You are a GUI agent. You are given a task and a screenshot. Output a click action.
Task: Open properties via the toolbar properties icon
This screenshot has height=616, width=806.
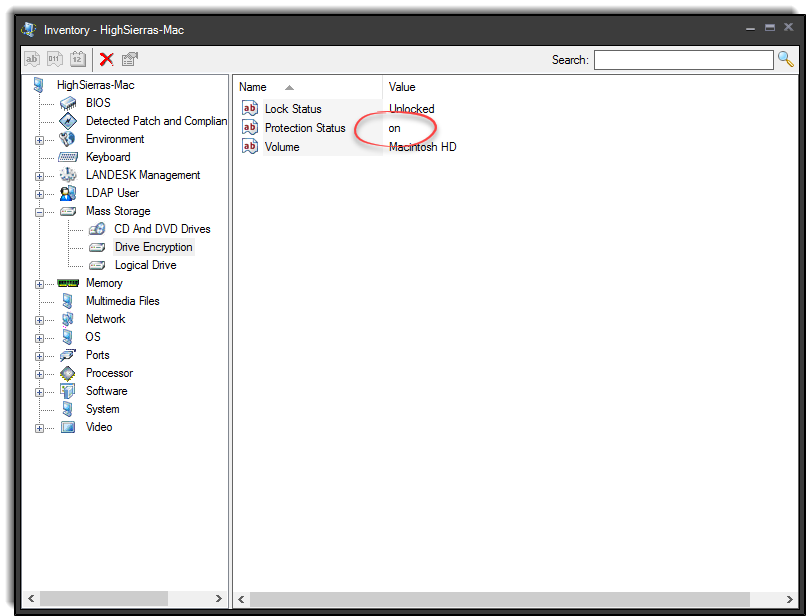[x=128, y=59]
